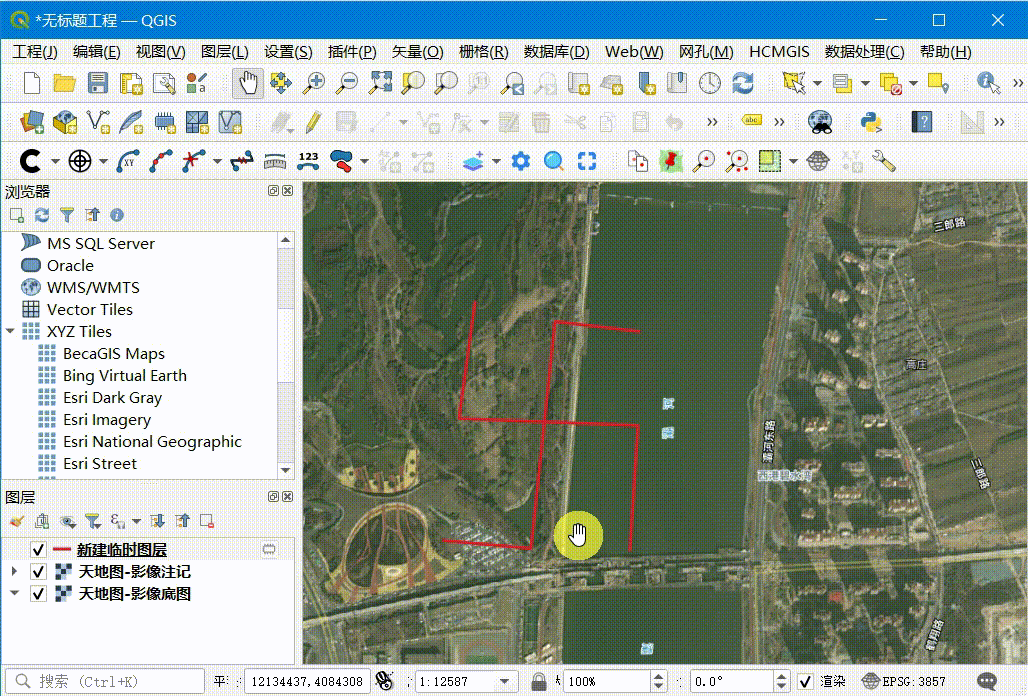Float the 图层 Layers panel
Screen dimensions: 1028x696
click(x=273, y=497)
